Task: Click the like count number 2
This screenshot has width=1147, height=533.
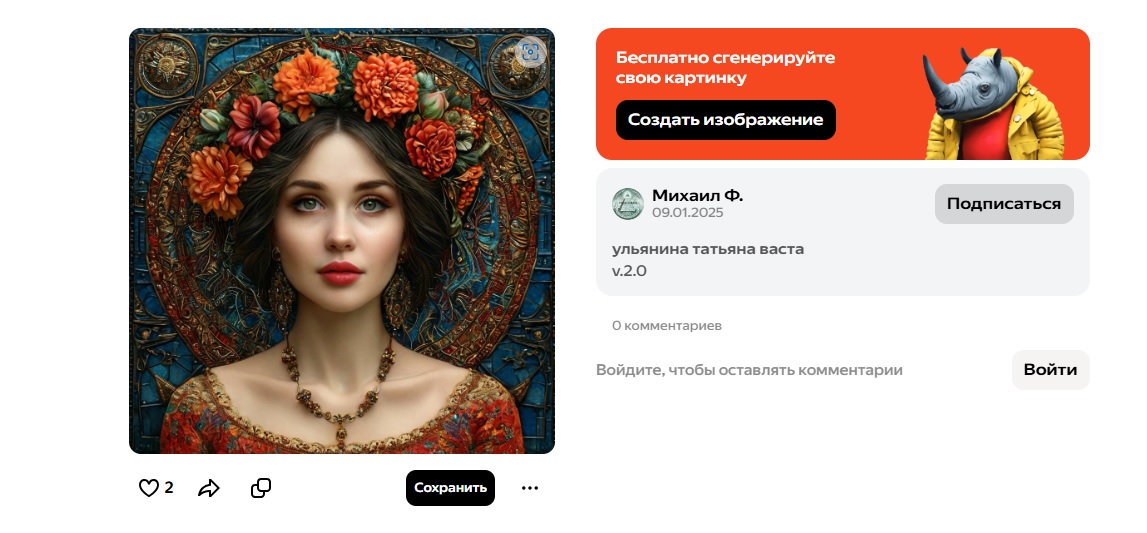Action: click(x=169, y=488)
